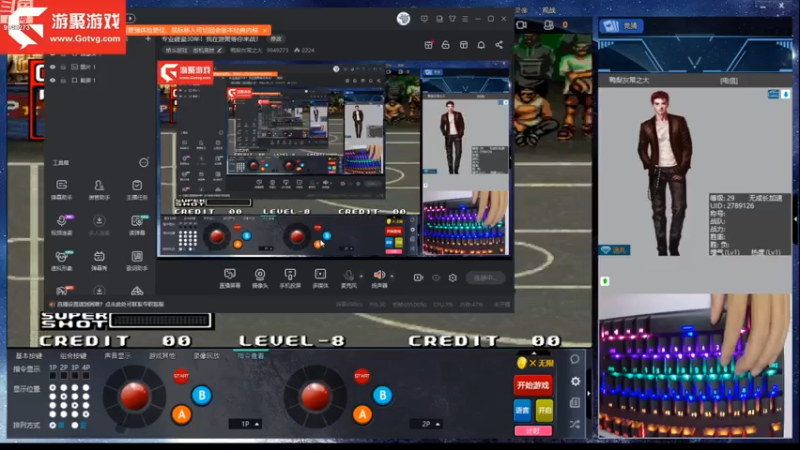Click the gift box icon with red dot
Viewport: 800px width, 450px height.
coord(429,45)
